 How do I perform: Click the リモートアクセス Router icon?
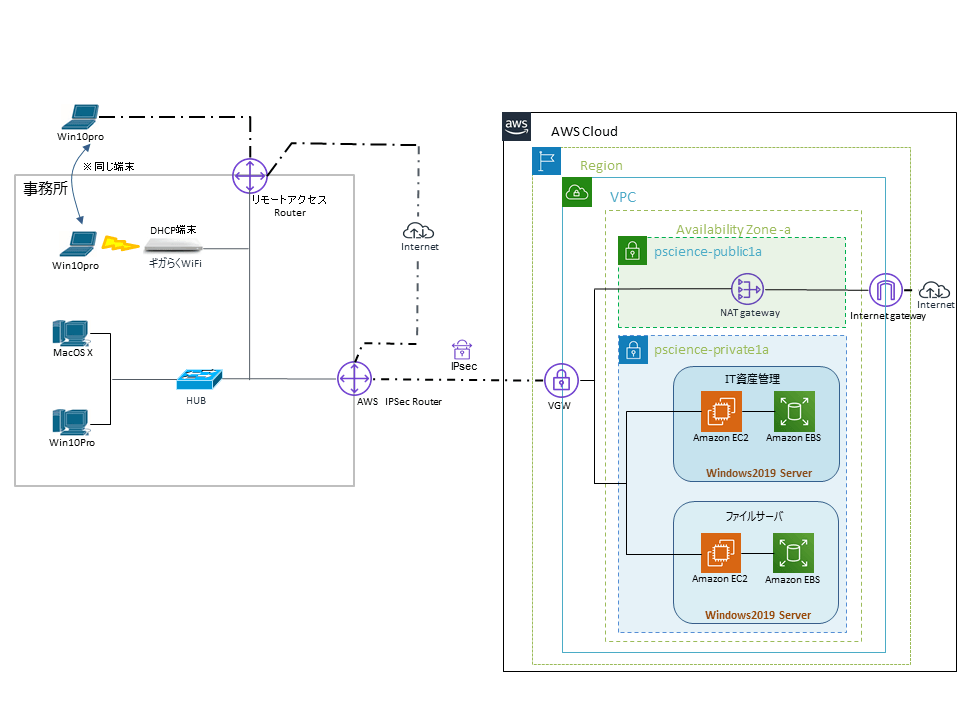point(248,175)
